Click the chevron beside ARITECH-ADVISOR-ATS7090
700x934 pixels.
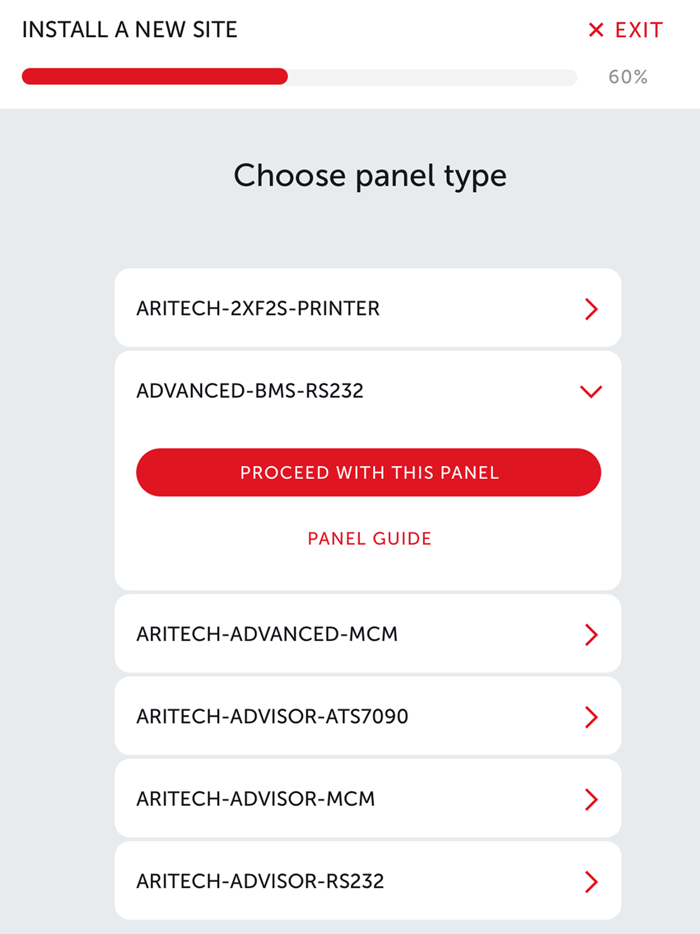point(591,717)
